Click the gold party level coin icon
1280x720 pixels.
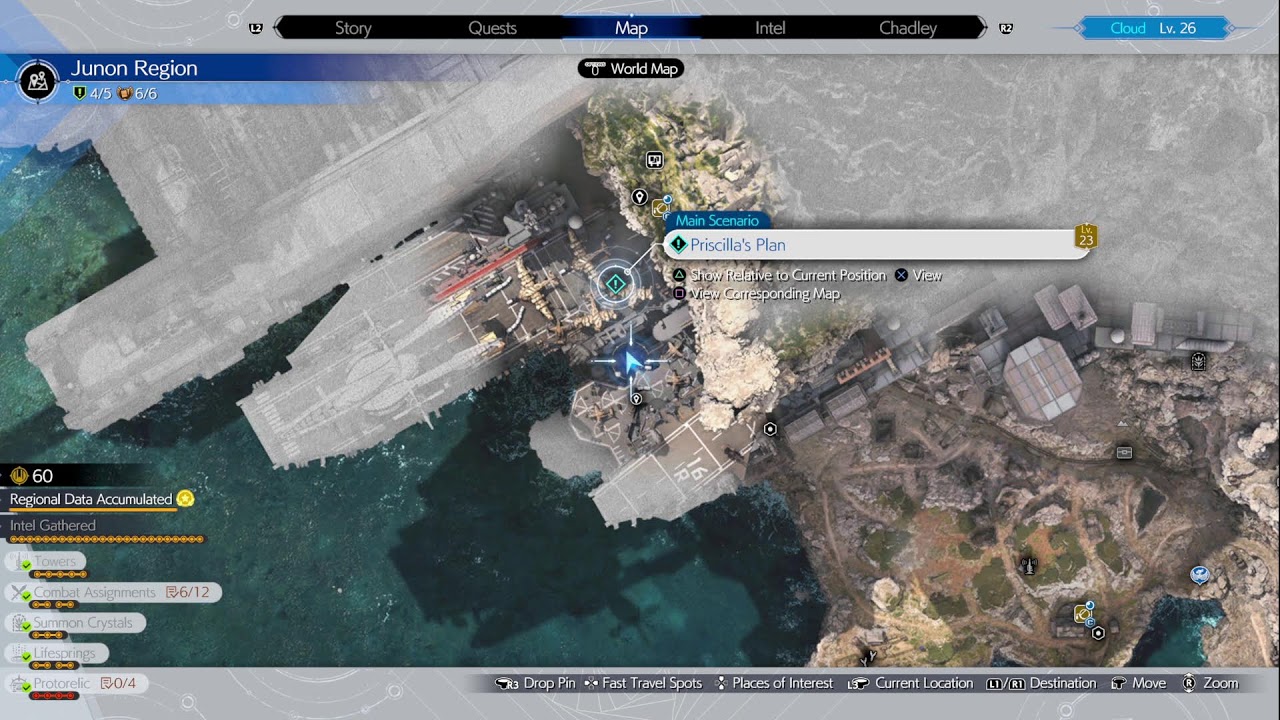point(19,476)
